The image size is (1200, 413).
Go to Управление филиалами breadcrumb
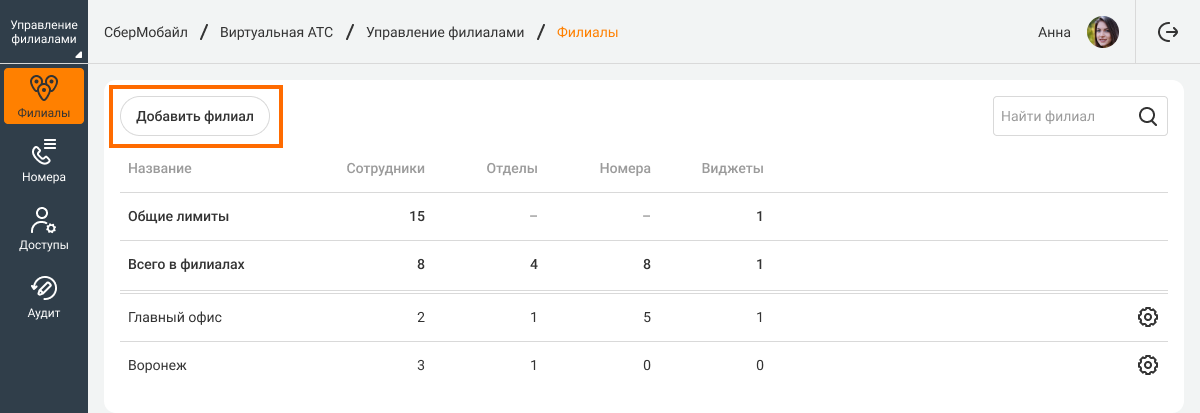pos(445,32)
